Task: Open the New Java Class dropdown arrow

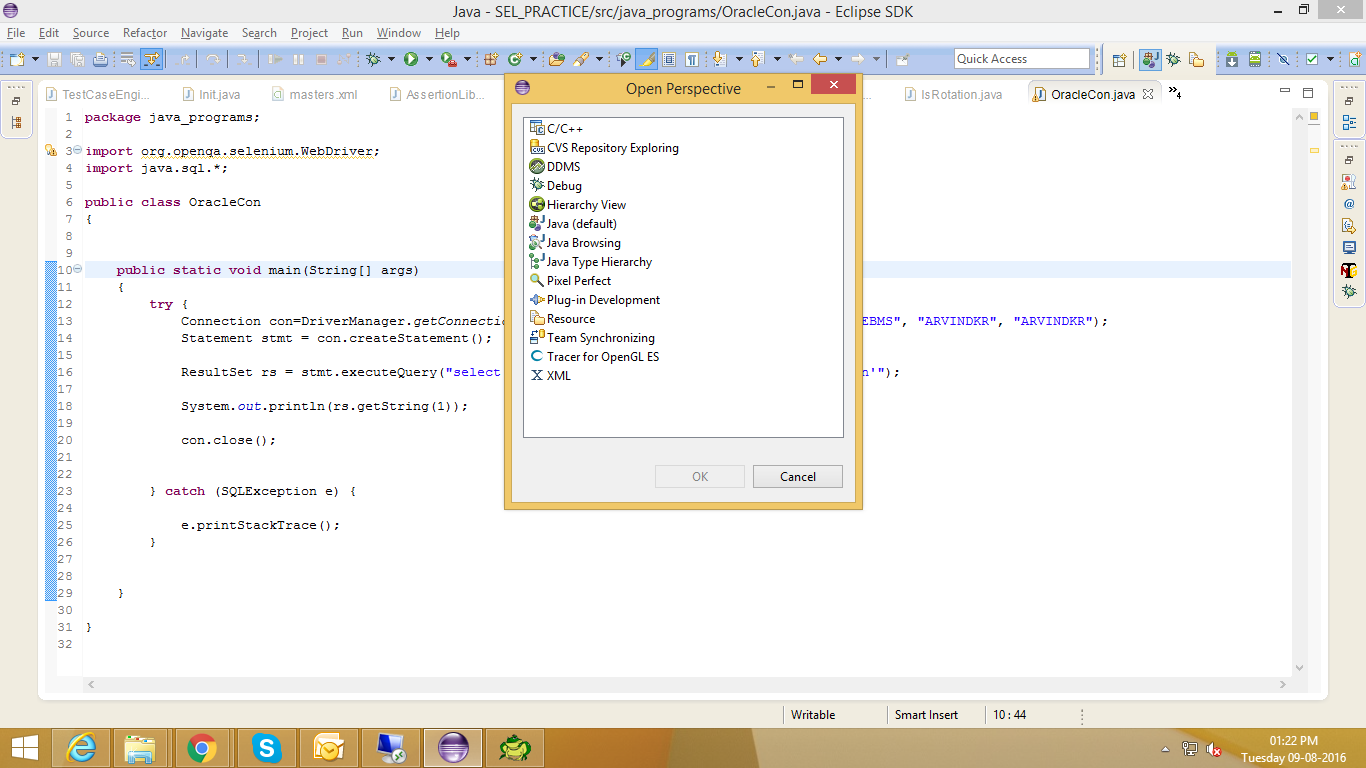Action: point(533,59)
